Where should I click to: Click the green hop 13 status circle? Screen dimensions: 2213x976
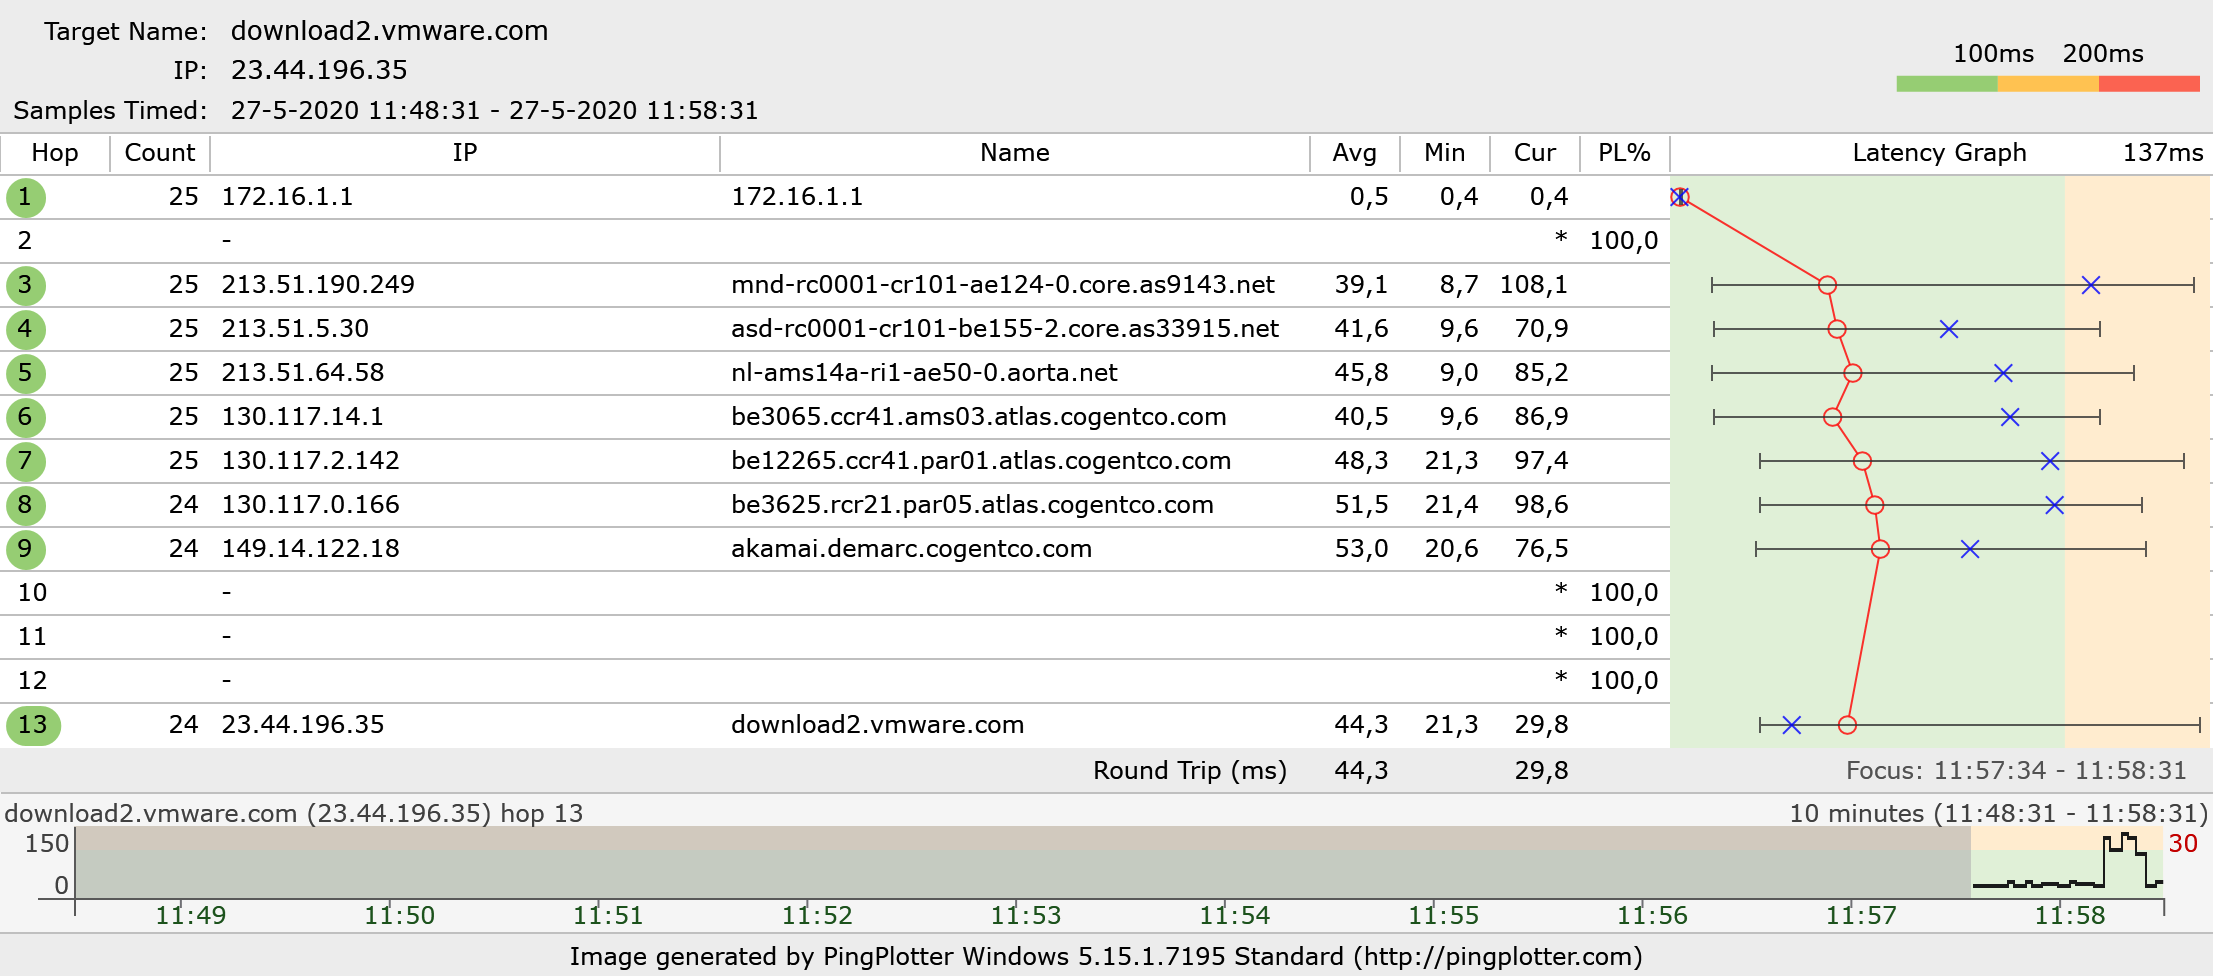[33, 725]
